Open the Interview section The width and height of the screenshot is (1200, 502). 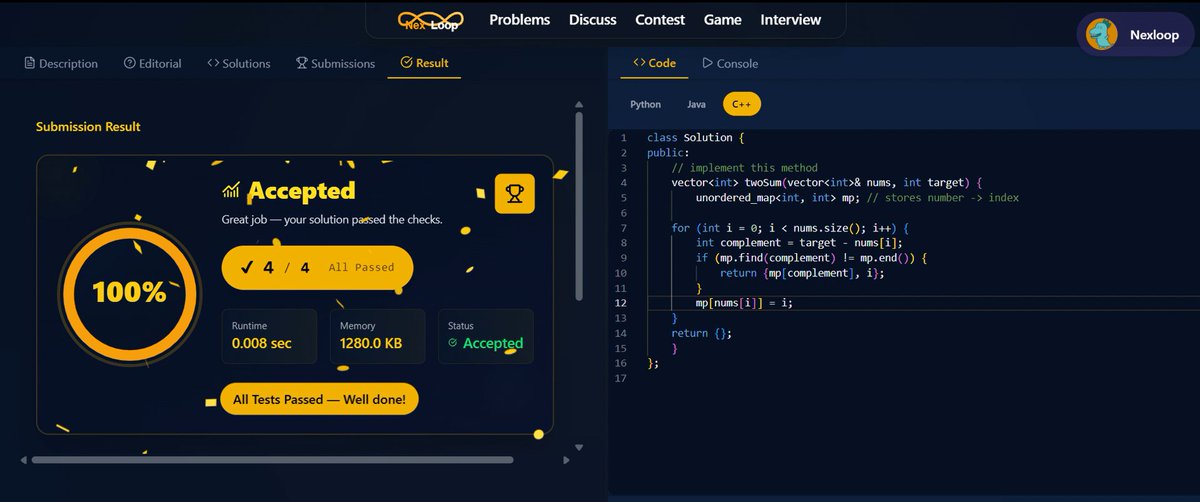791,20
